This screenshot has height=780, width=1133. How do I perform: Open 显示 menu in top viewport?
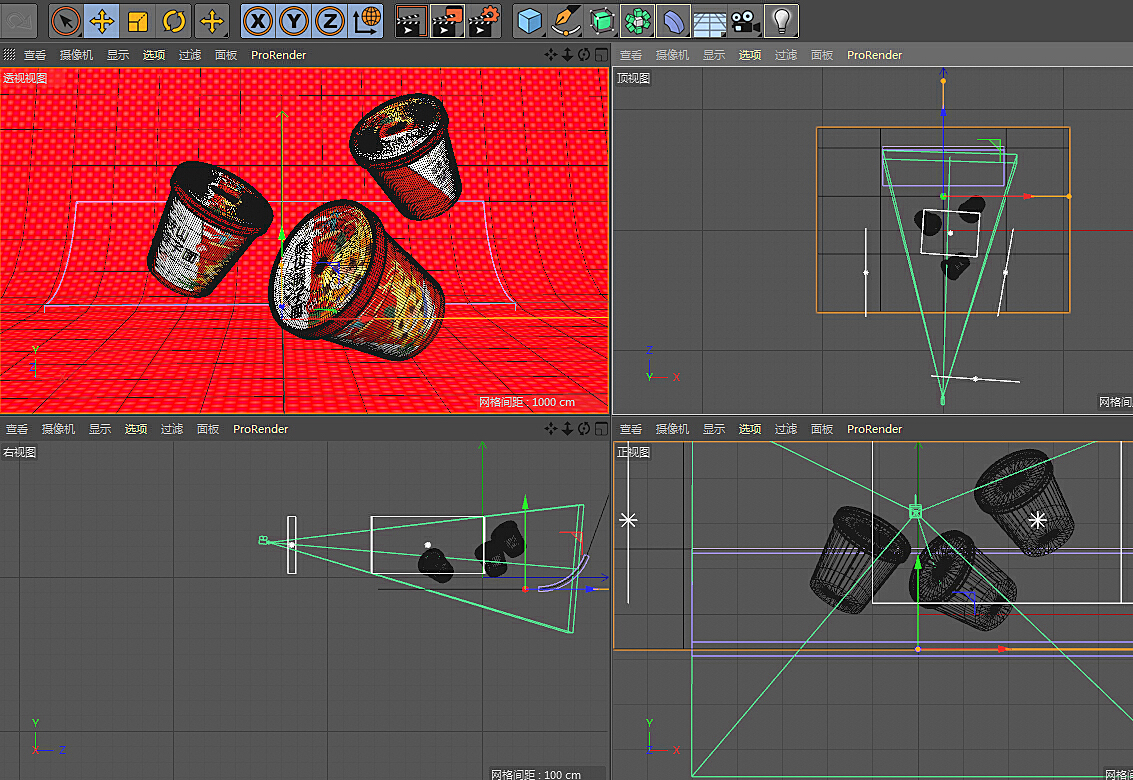(714, 55)
